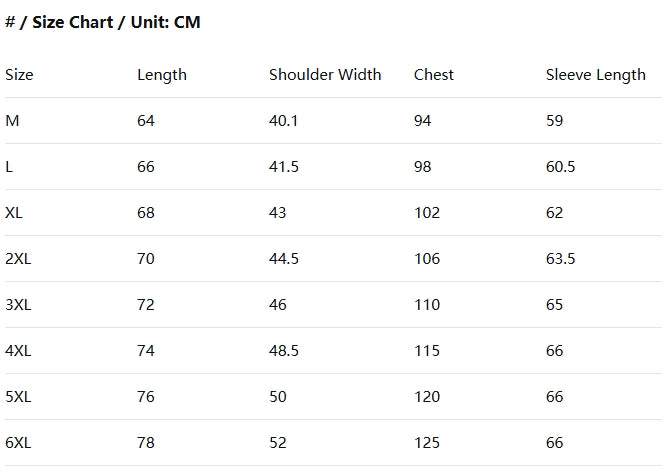Select shoulder width value 48.5
This screenshot has height=466, width=665.
point(284,351)
